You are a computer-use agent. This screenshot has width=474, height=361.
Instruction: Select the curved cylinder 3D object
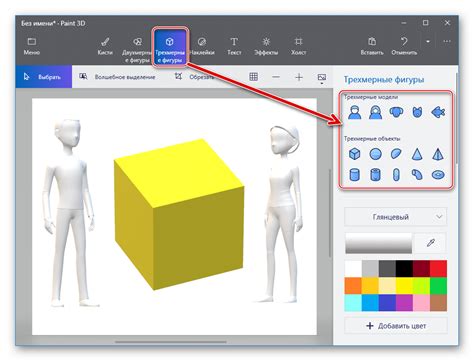pos(417,175)
